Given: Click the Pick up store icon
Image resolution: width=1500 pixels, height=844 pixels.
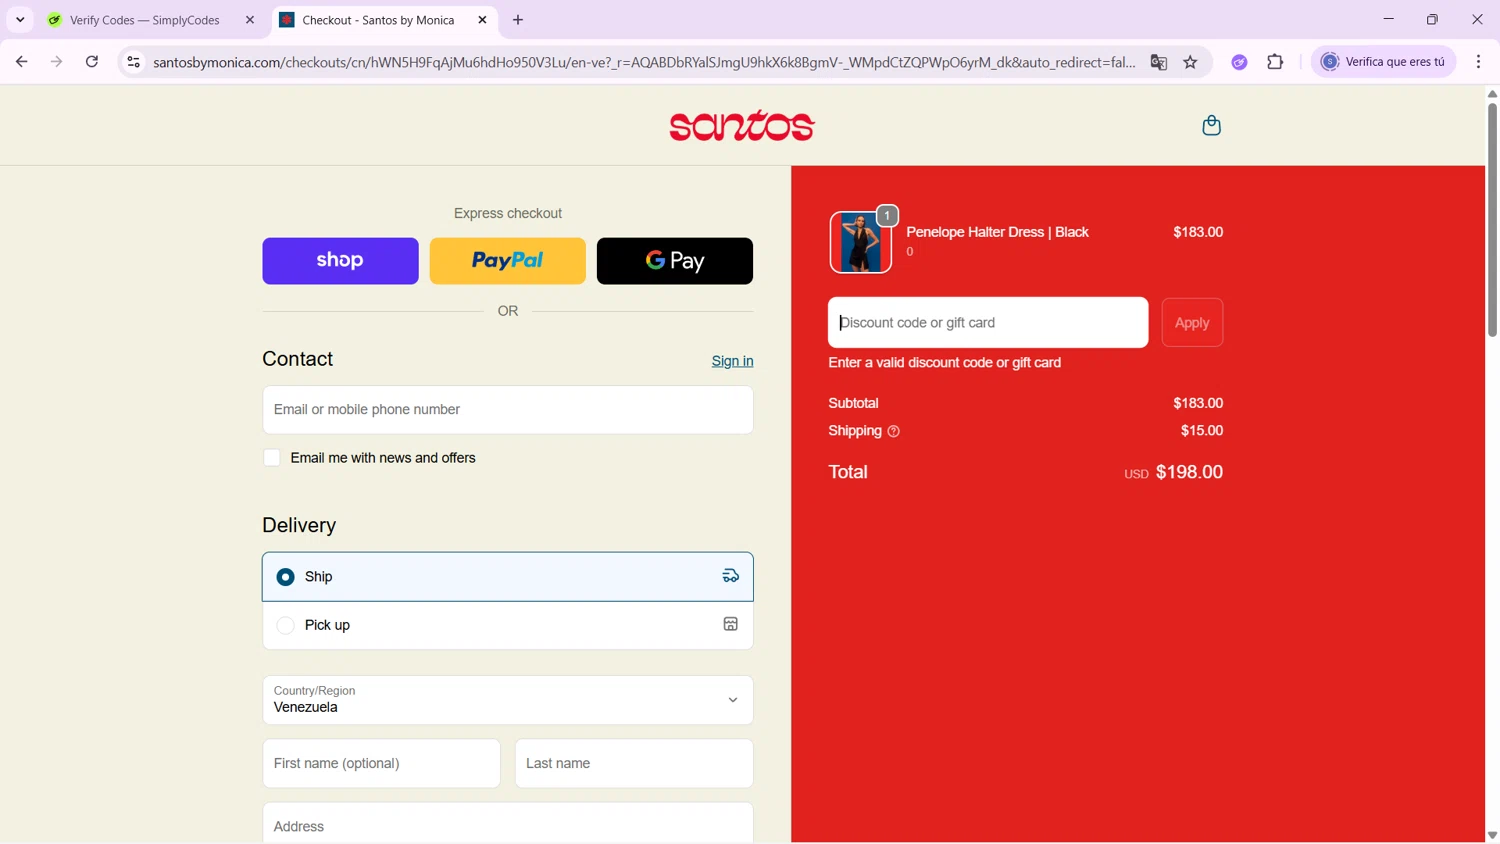Looking at the screenshot, I should click(730, 624).
